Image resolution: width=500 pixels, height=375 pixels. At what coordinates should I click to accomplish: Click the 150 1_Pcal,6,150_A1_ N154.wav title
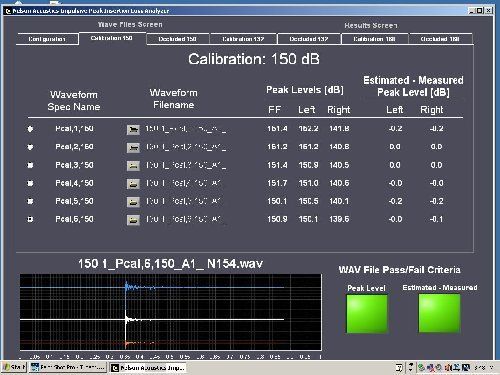[170, 264]
